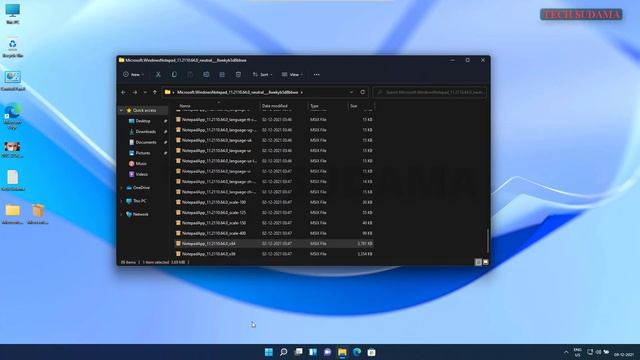Image resolution: width=640 pixels, height=360 pixels.
Task: Click the Cut icon in Explorer toolbar
Action: tap(158, 75)
